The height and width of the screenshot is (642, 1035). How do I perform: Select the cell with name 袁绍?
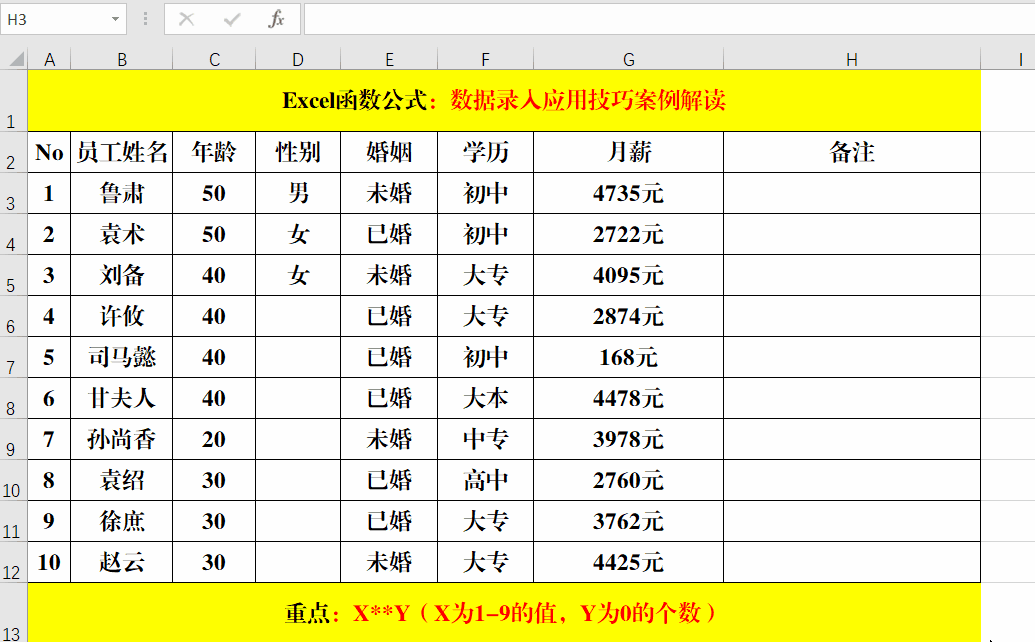[122, 480]
